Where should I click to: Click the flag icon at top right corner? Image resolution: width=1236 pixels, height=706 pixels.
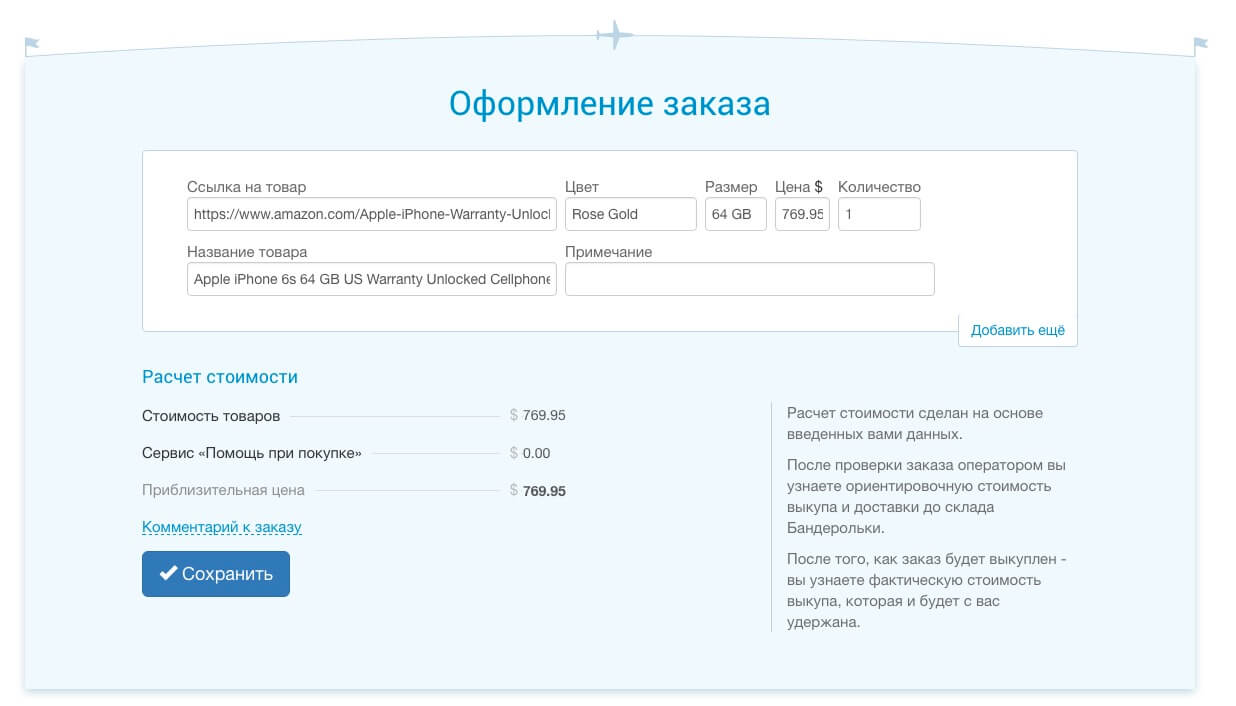coord(1200,45)
